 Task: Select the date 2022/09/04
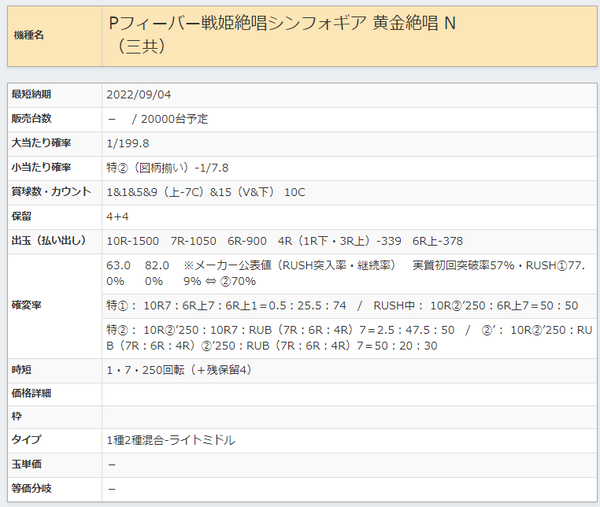pos(139,95)
